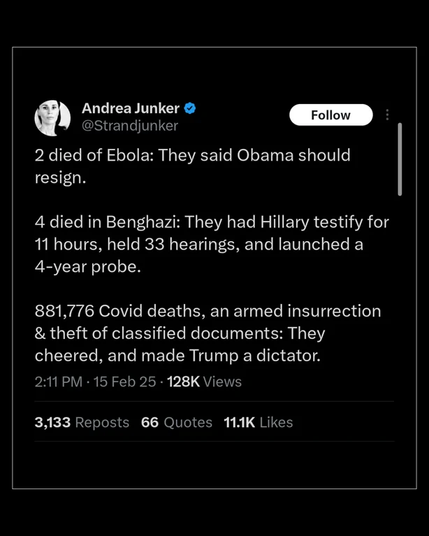This screenshot has width=429, height=536.
Task: Click the tweet's vertical scrollbar
Action: pos(400,159)
